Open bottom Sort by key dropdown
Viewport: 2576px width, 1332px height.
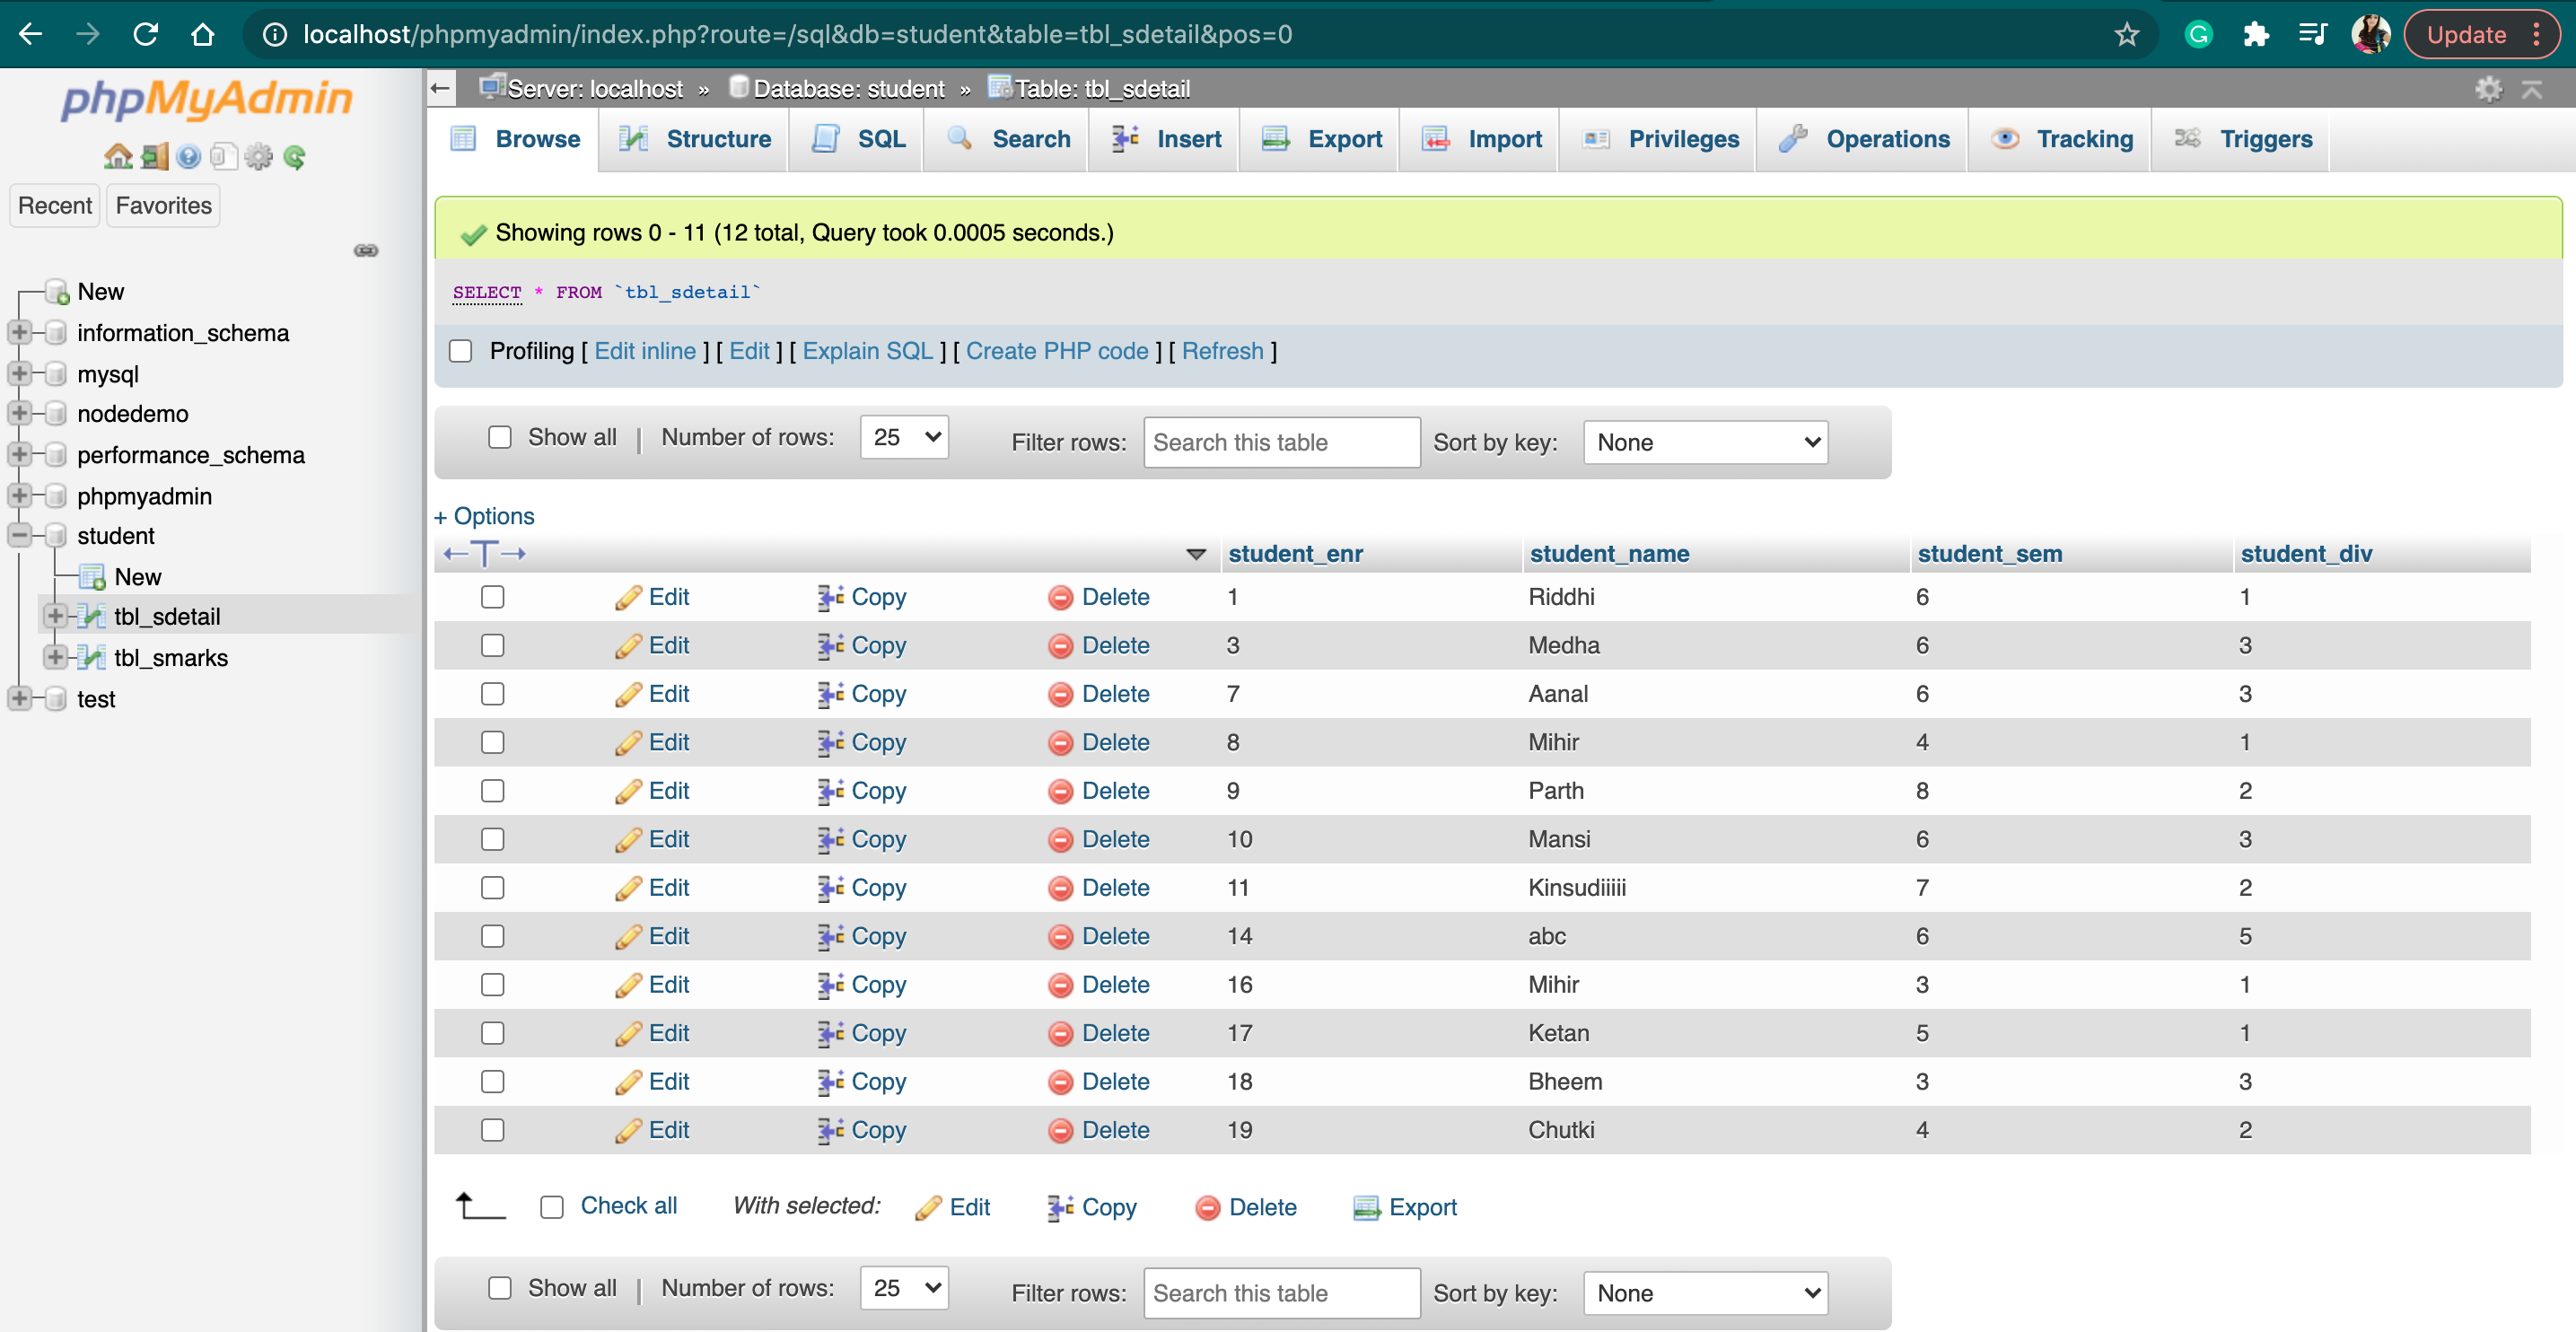click(1705, 1294)
